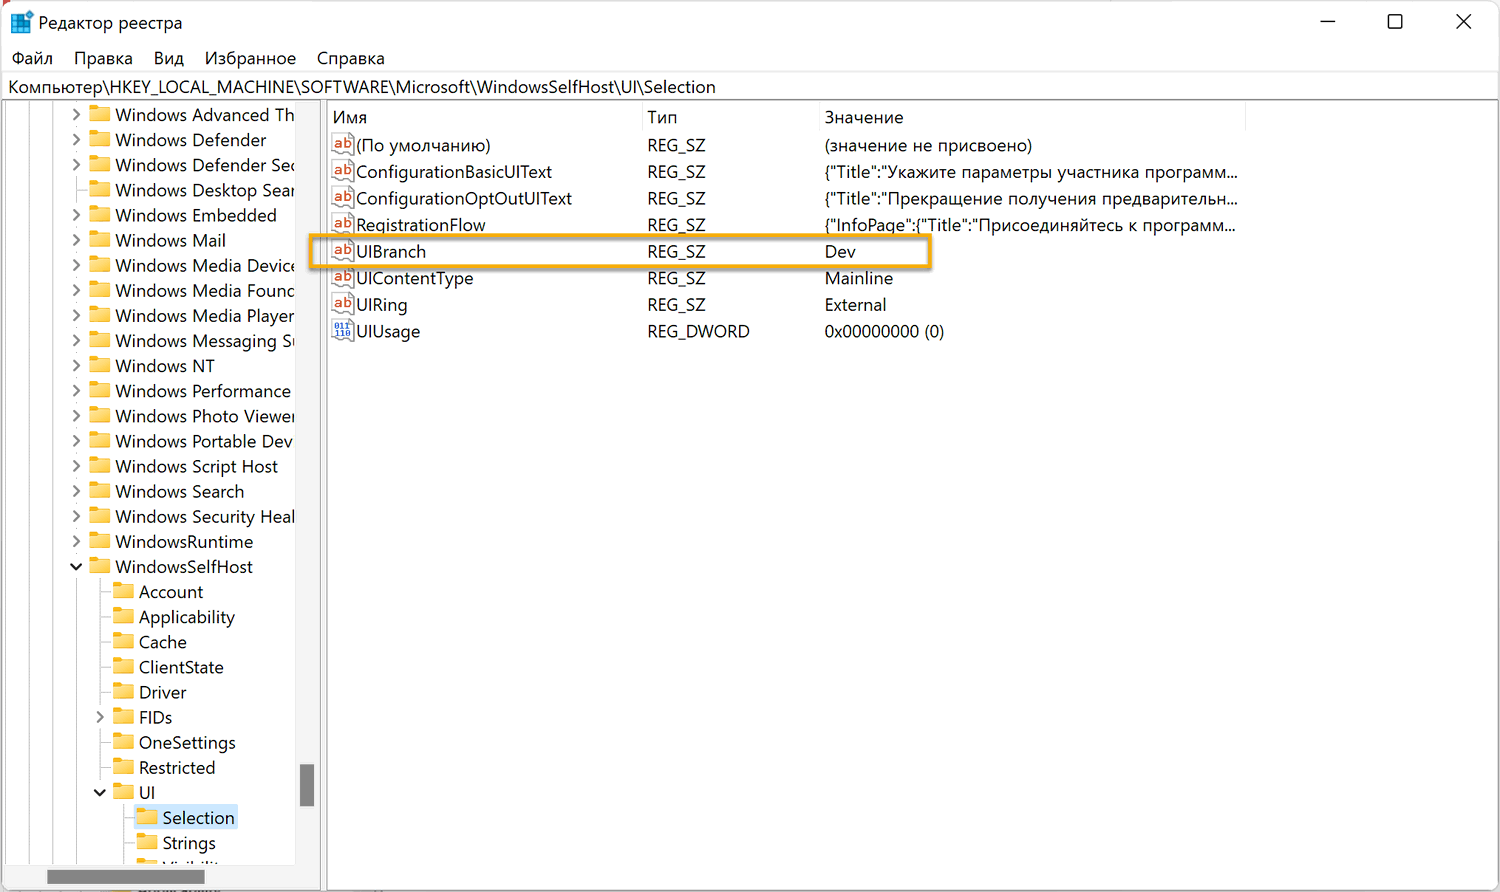Click the ClientState folder icon
Image resolution: width=1500 pixels, height=892 pixels.
(x=123, y=666)
